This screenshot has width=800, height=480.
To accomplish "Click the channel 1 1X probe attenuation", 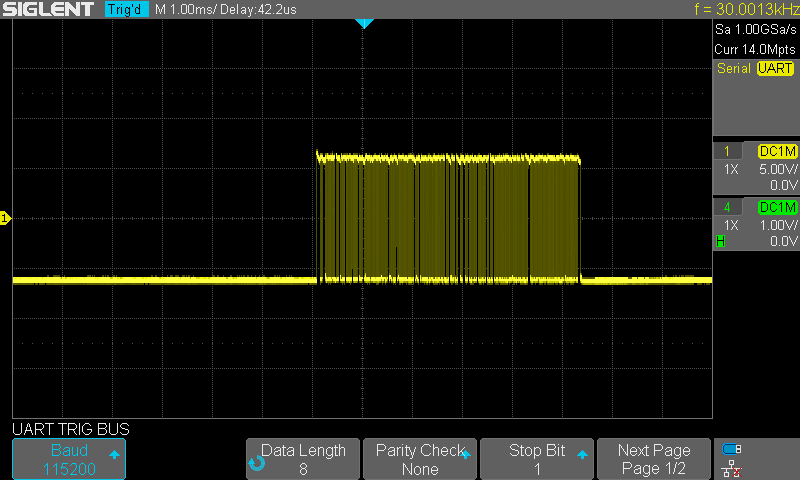I will click(731, 169).
